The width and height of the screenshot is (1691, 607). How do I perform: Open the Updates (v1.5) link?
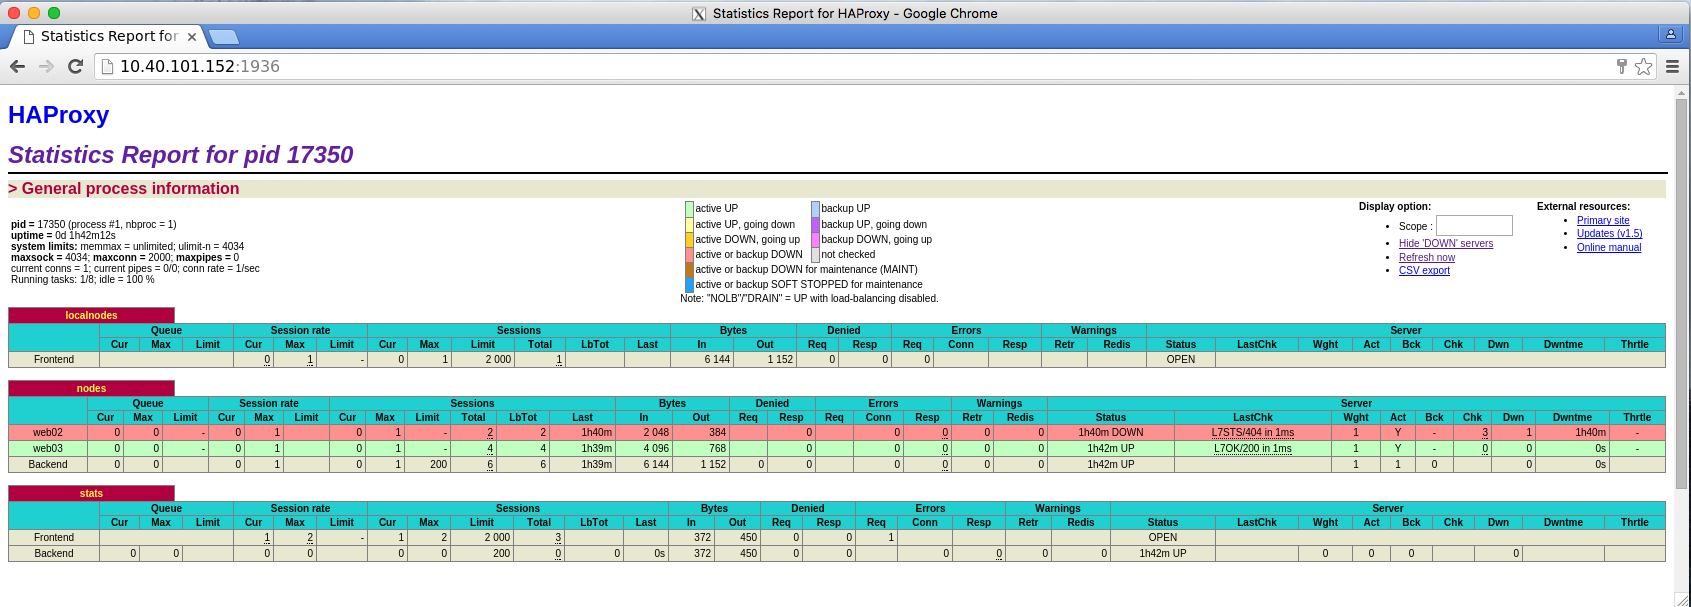1609,234
